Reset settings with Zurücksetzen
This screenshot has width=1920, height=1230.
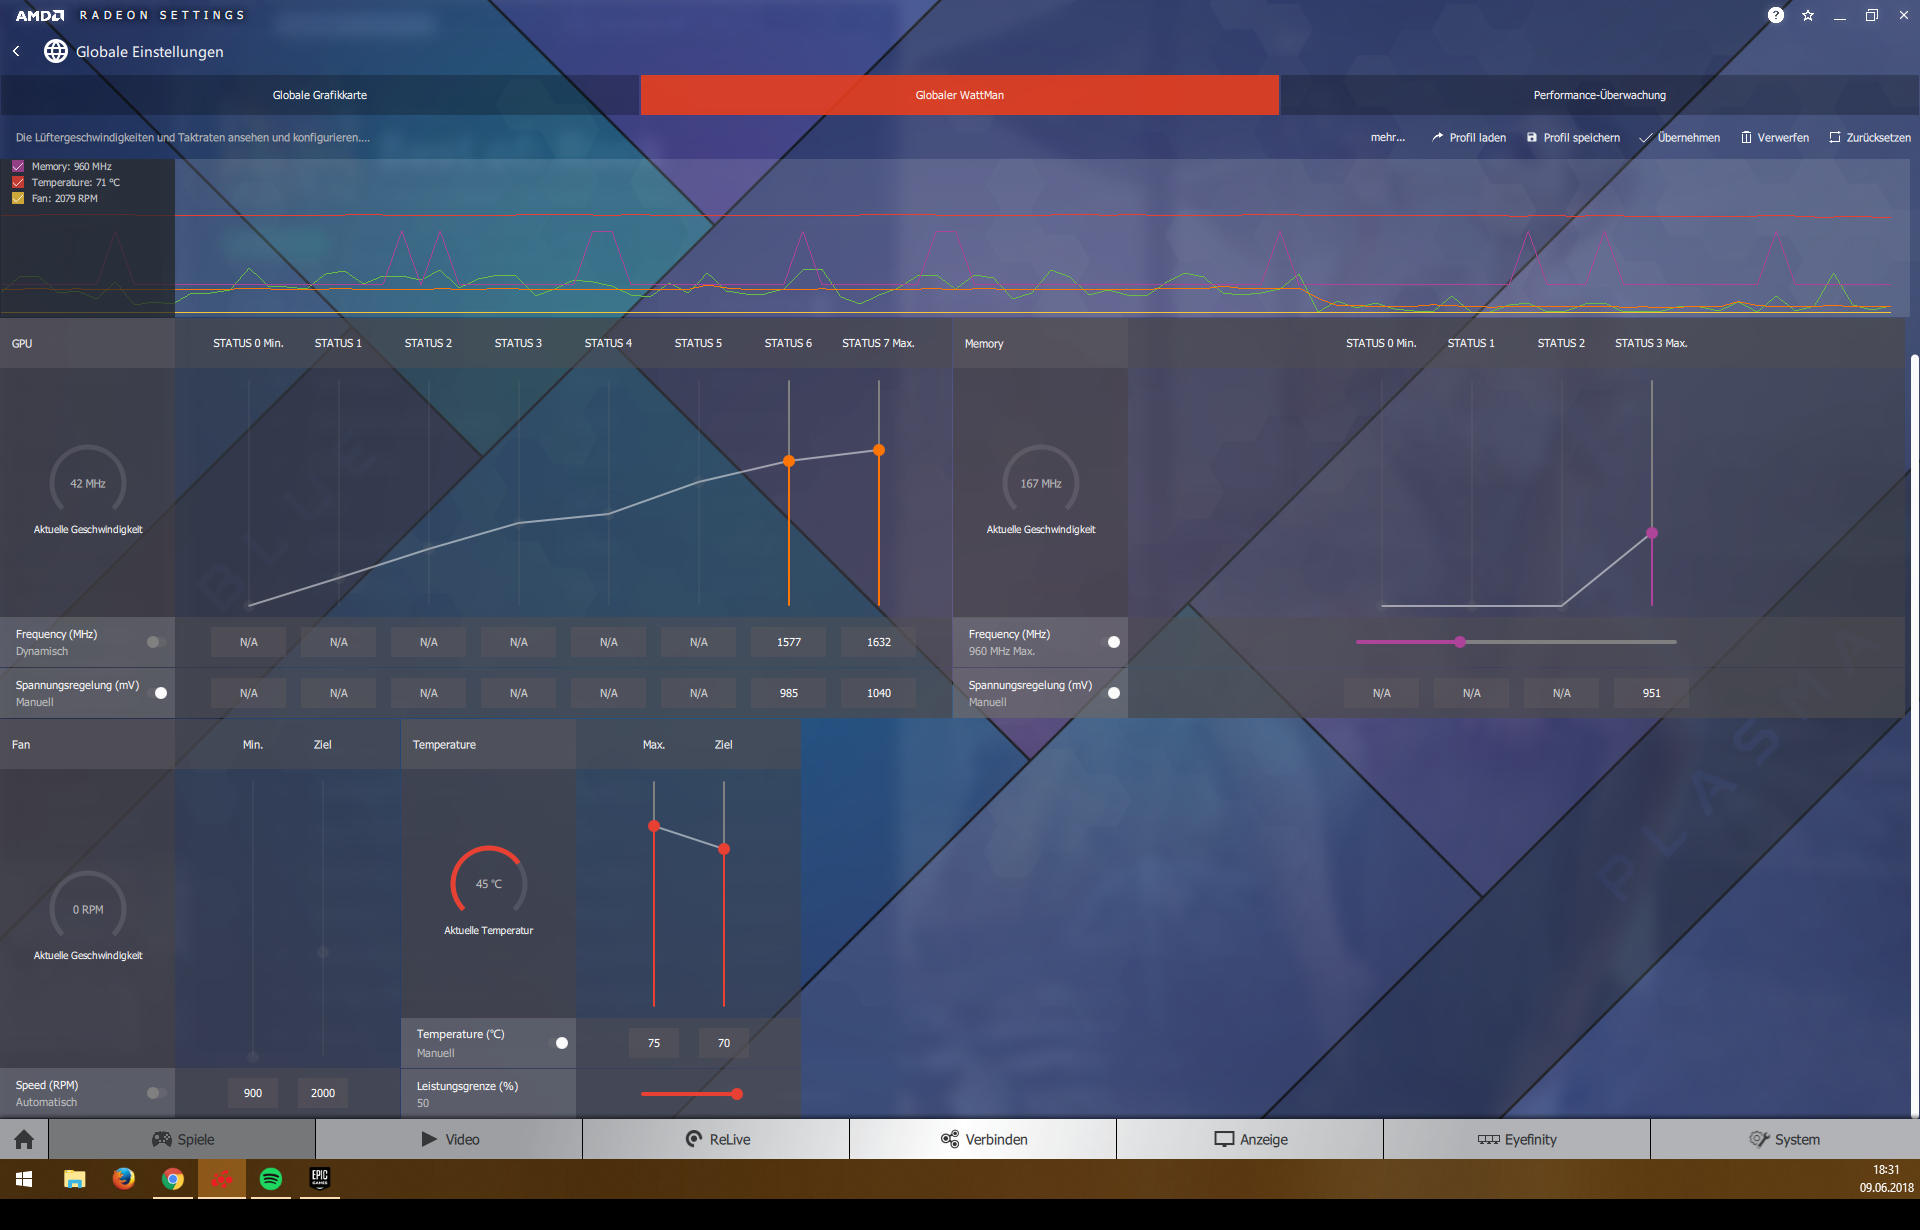[x=1869, y=138]
